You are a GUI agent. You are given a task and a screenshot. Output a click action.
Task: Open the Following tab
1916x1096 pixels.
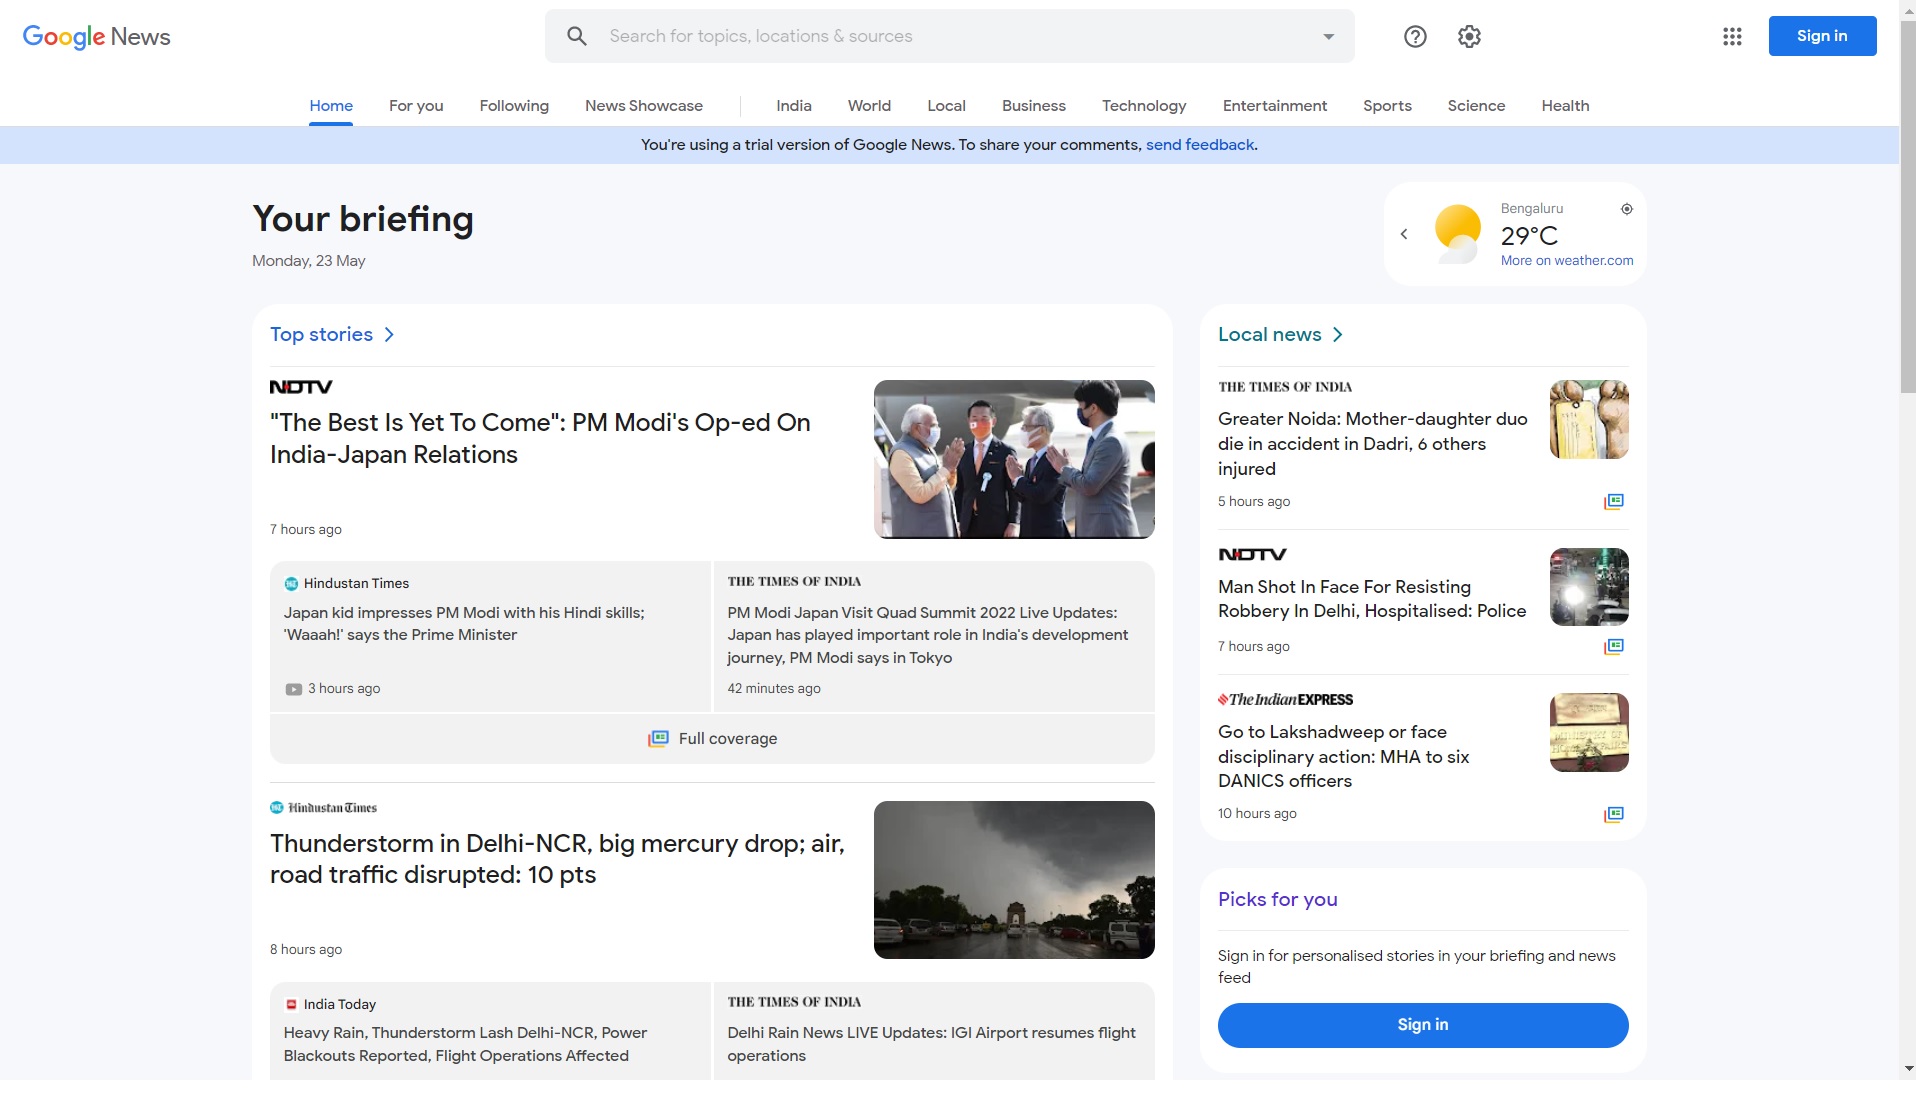(514, 106)
